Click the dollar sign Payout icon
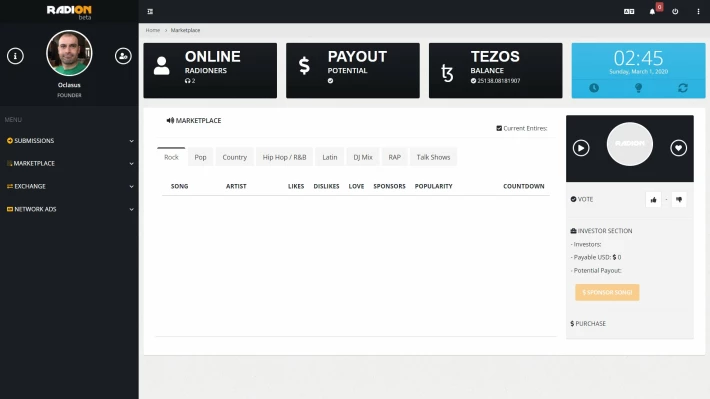The image size is (710, 399). [x=304, y=66]
